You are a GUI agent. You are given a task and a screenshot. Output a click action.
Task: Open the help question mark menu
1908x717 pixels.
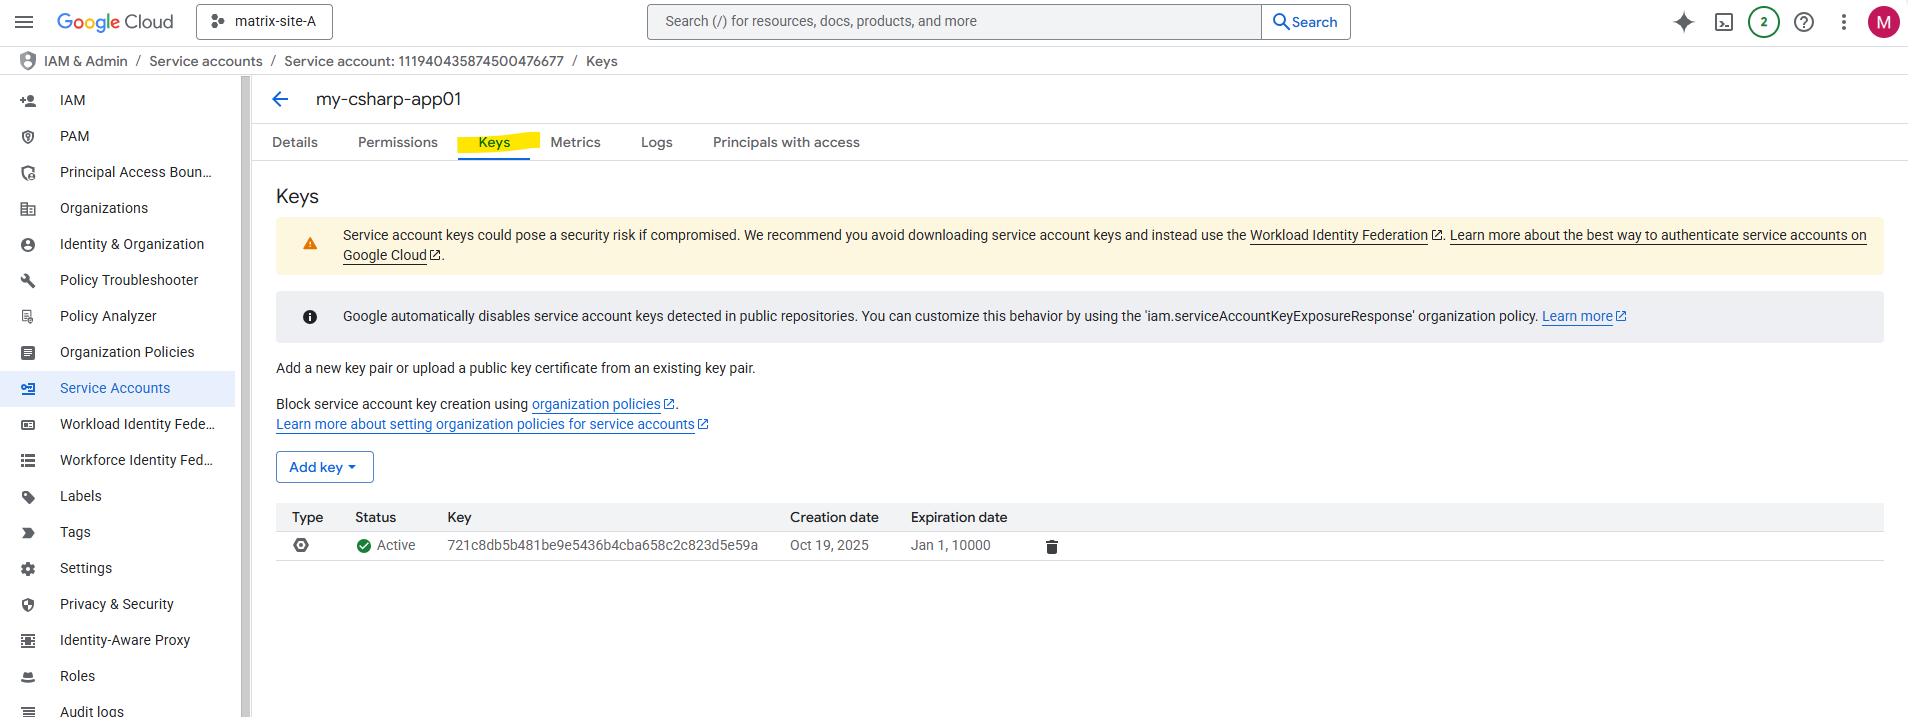coord(1804,22)
